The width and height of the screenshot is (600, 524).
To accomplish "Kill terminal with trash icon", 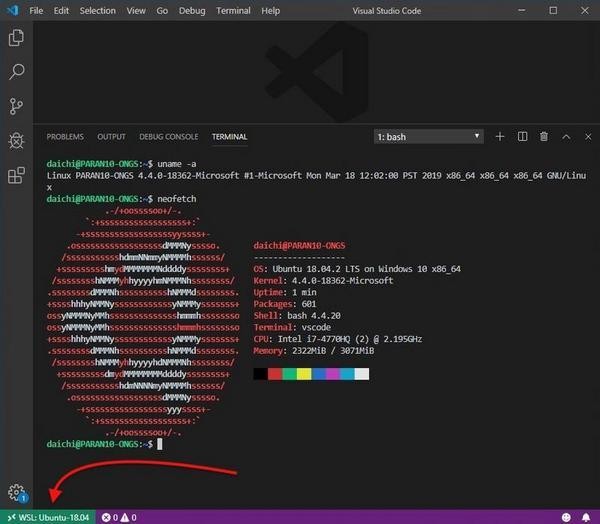I will [544, 137].
